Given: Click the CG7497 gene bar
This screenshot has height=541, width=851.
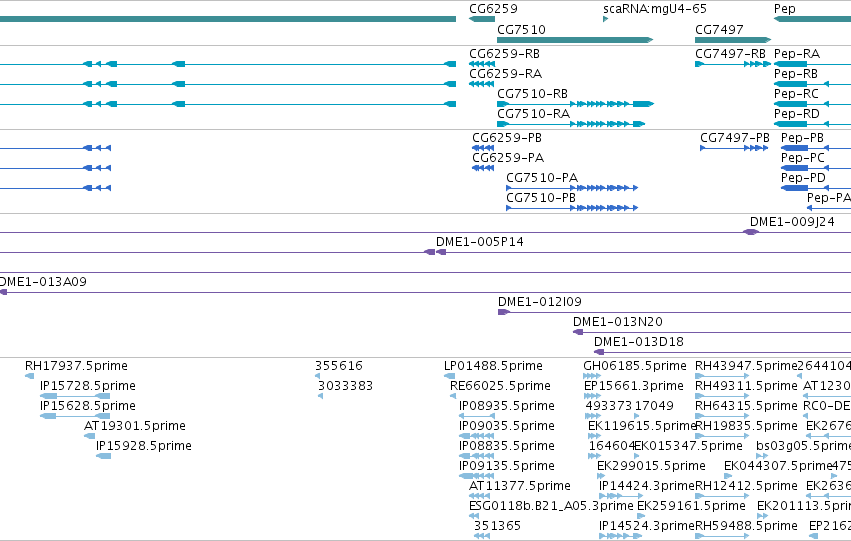Looking at the screenshot, I should pos(733,40).
